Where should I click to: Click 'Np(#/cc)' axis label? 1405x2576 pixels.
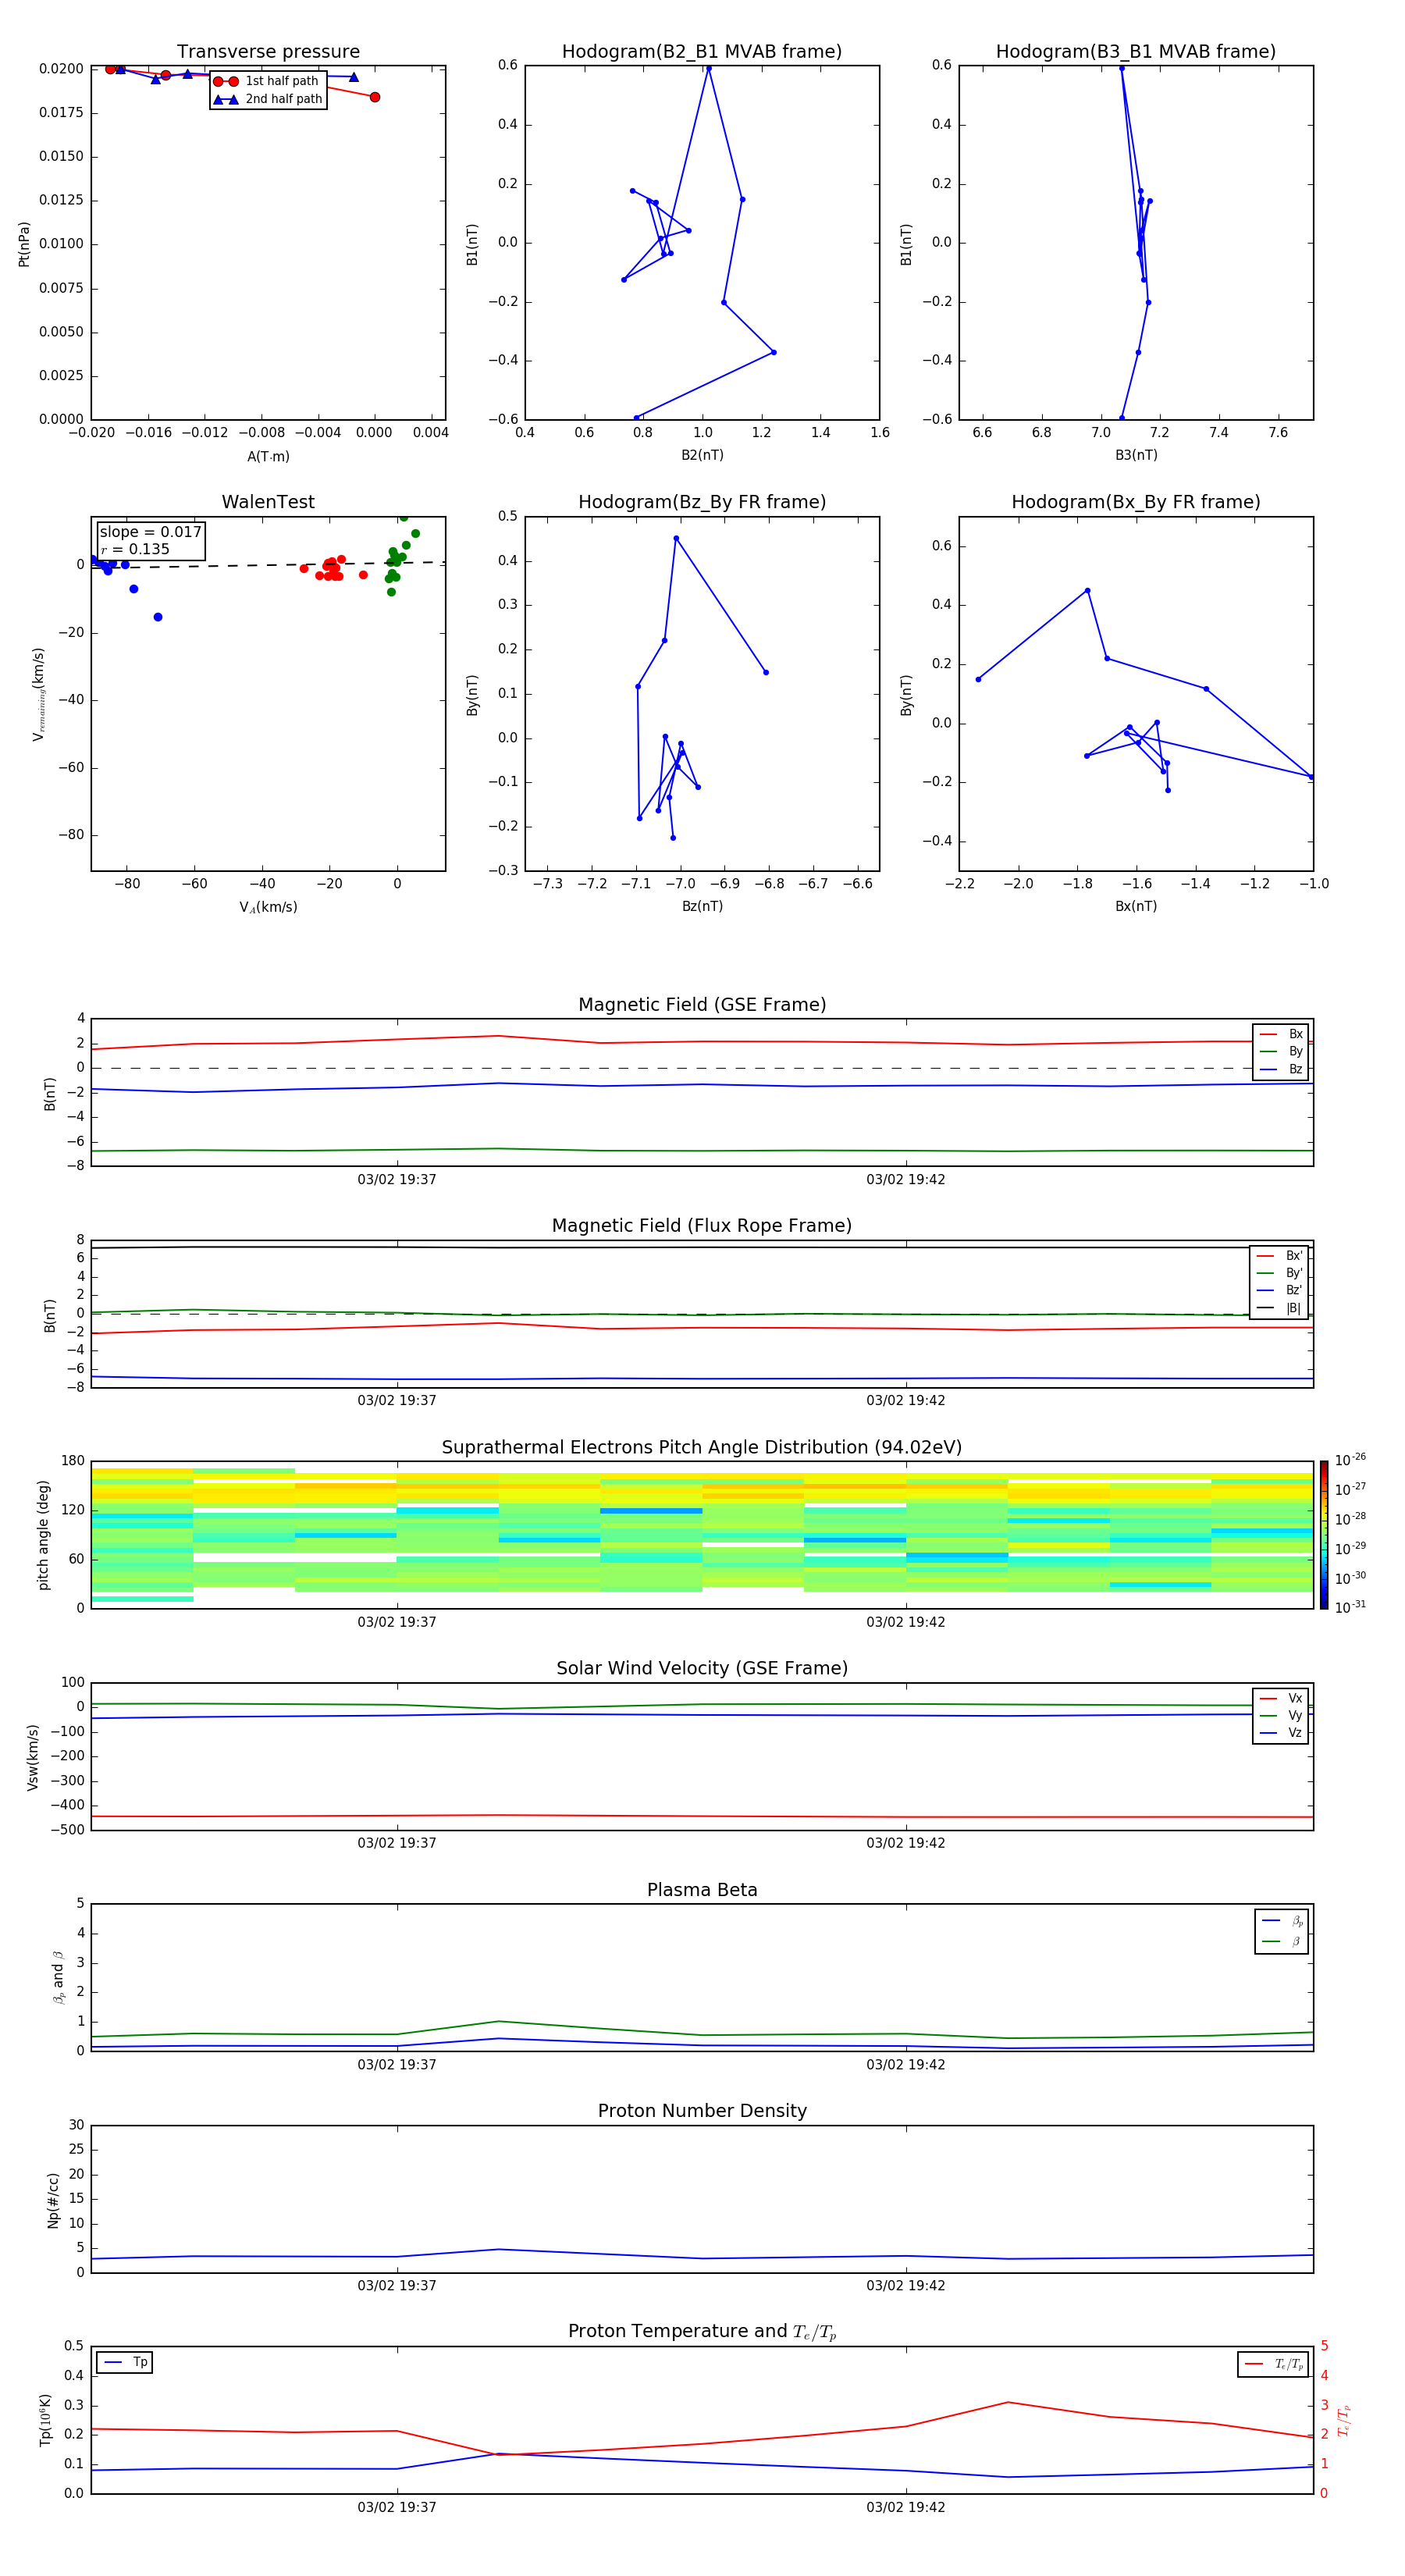click(x=53, y=2200)
